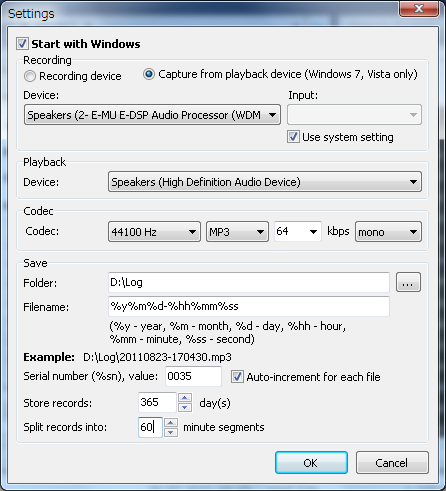Screen dimensions: 446x491
Task: Click the Cancel button
Action: point(392,463)
